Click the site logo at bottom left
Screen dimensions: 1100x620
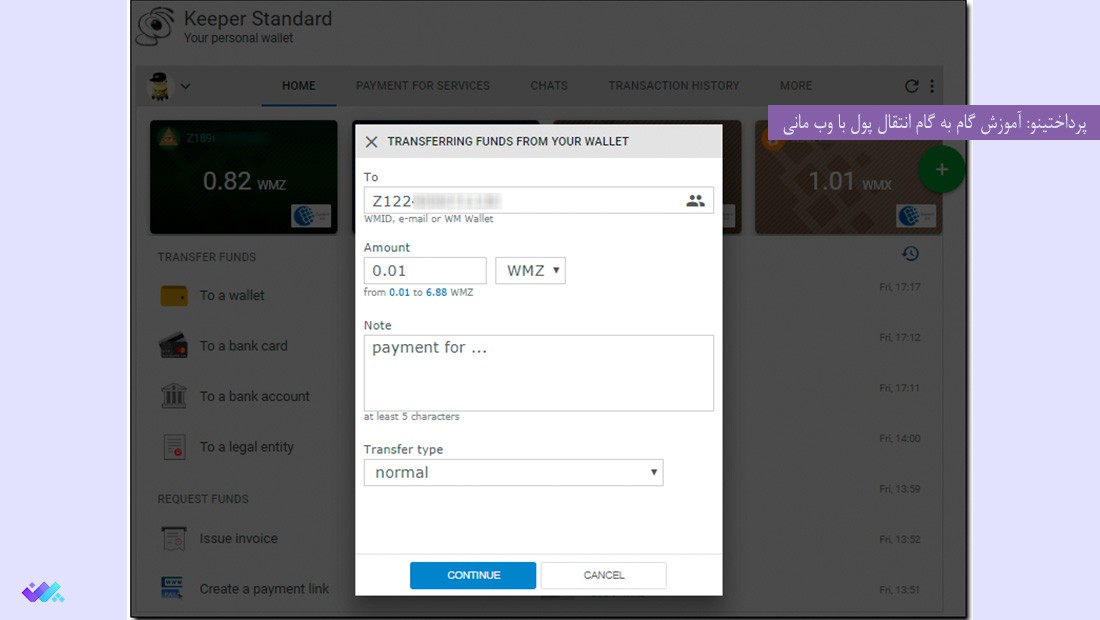pyautogui.click(x=43, y=592)
